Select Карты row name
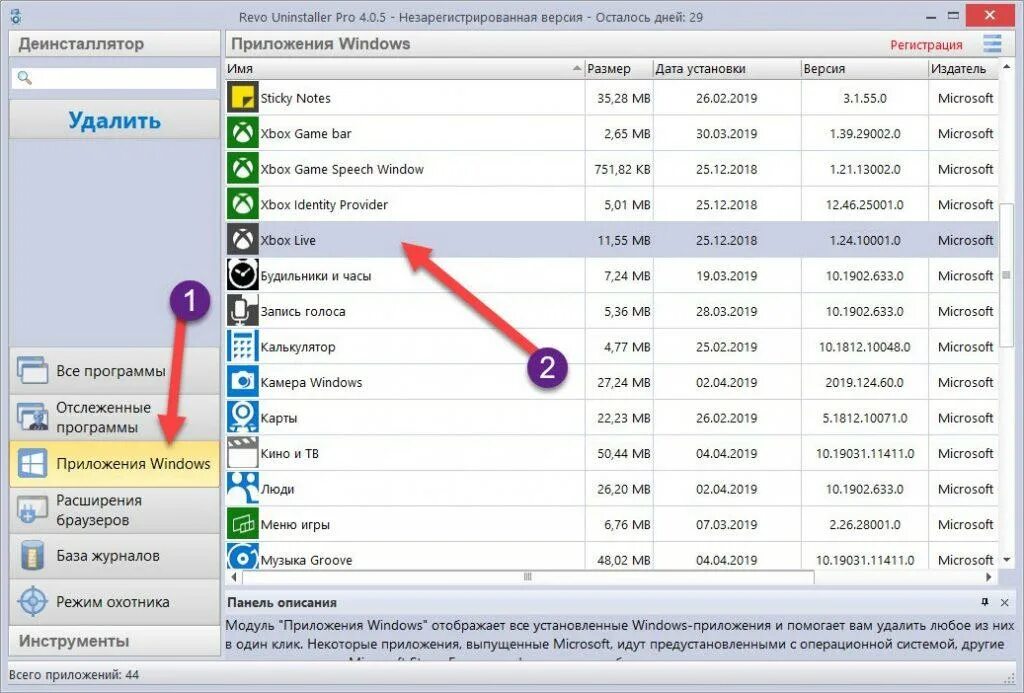Screen dimensions: 1024x693 (x=278, y=418)
